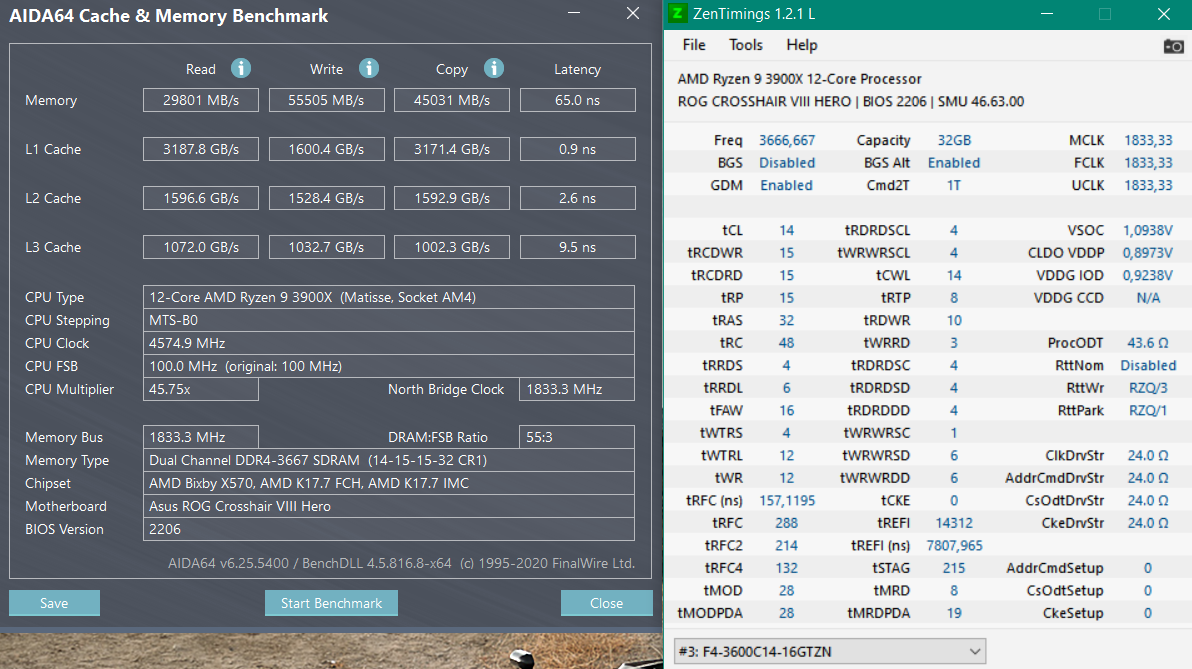1192x669 pixels.
Task: Click tCL value 14
Action: (787, 230)
